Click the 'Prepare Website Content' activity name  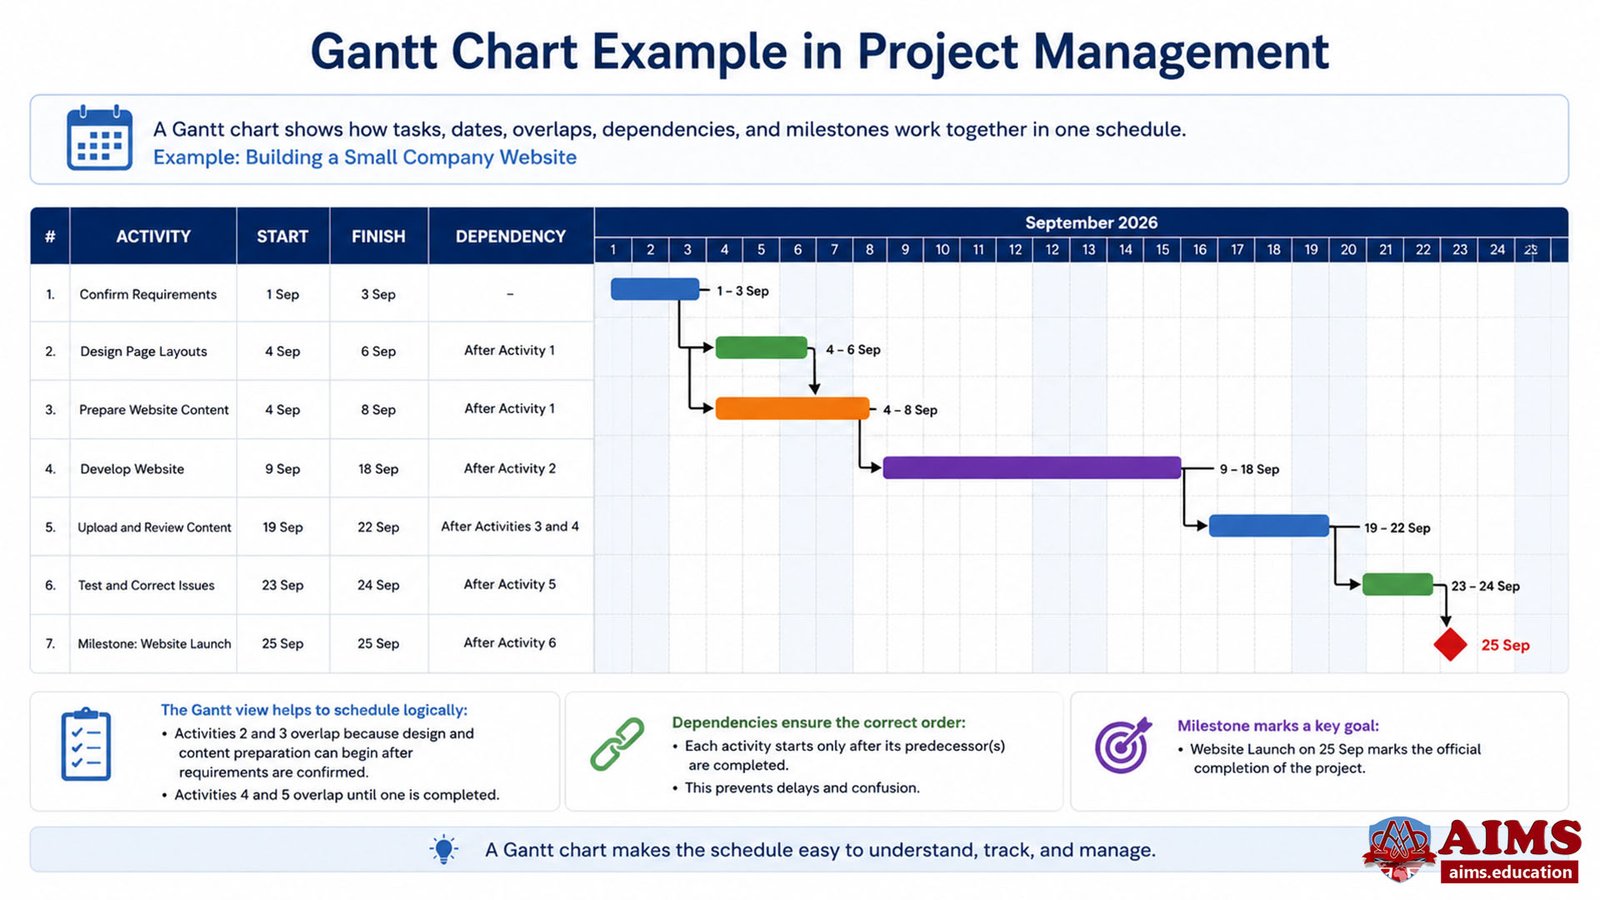coord(154,410)
